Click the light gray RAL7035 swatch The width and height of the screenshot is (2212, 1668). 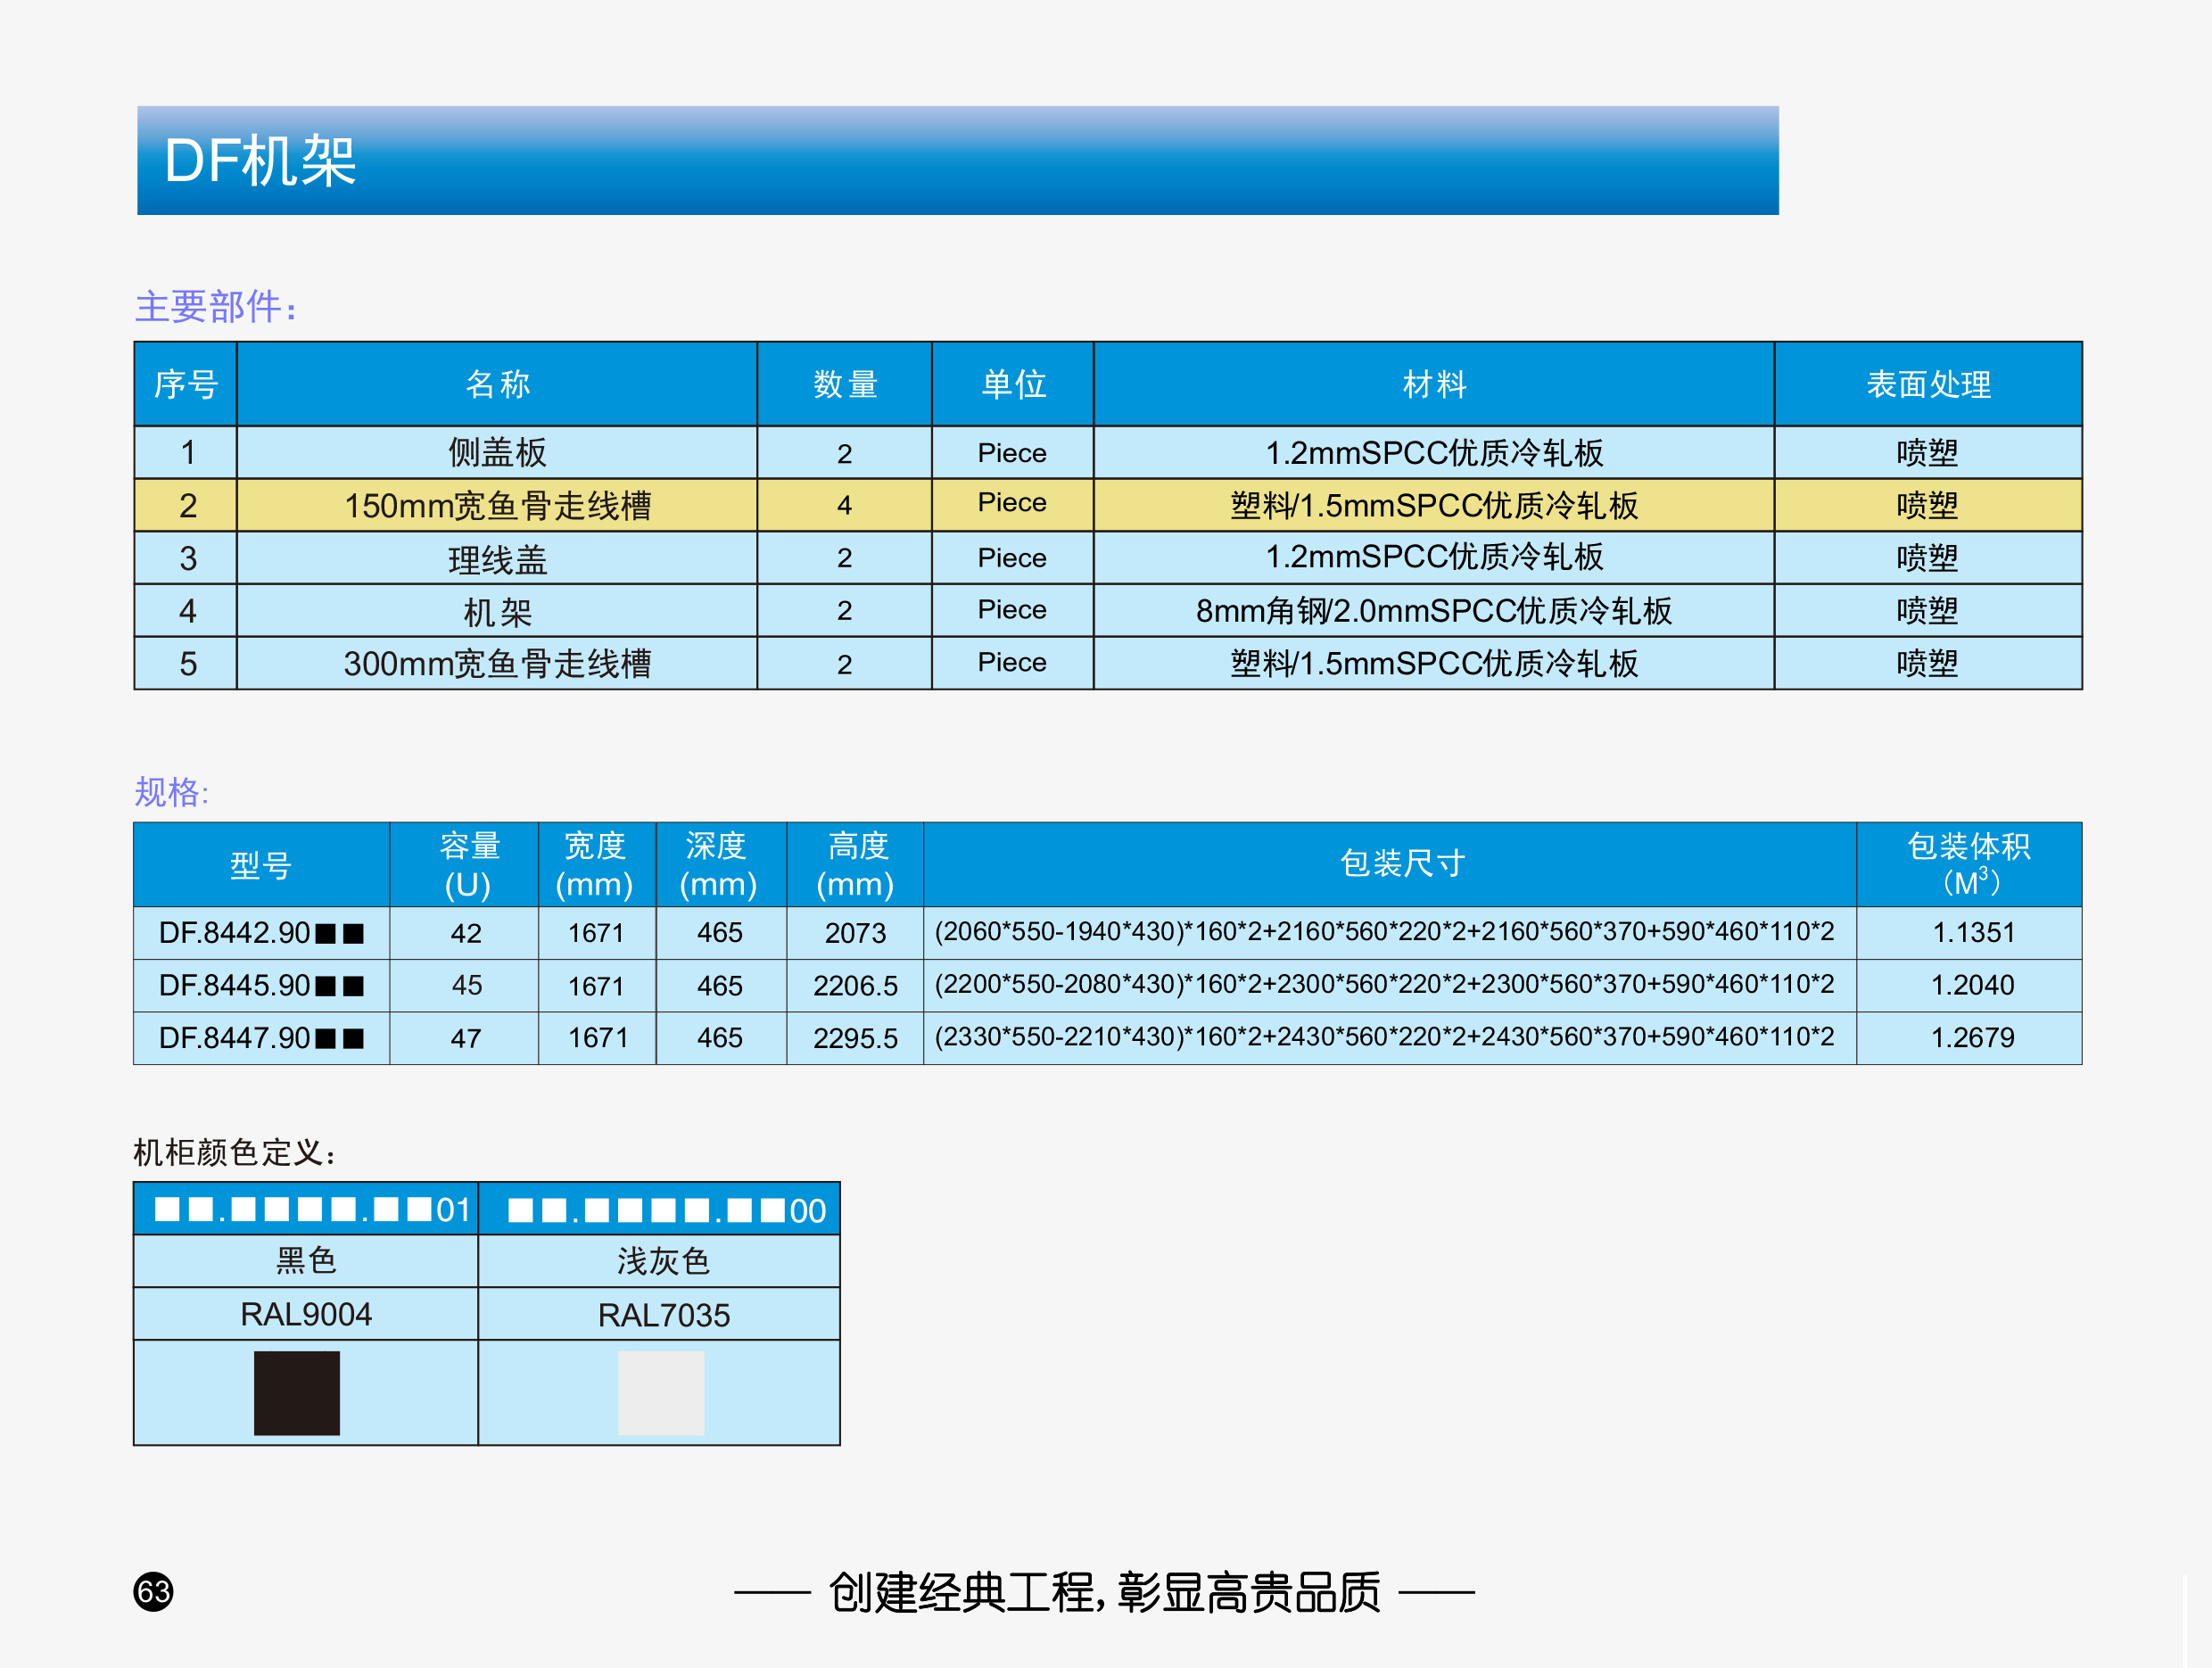pyautogui.click(x=661, y=1393)
